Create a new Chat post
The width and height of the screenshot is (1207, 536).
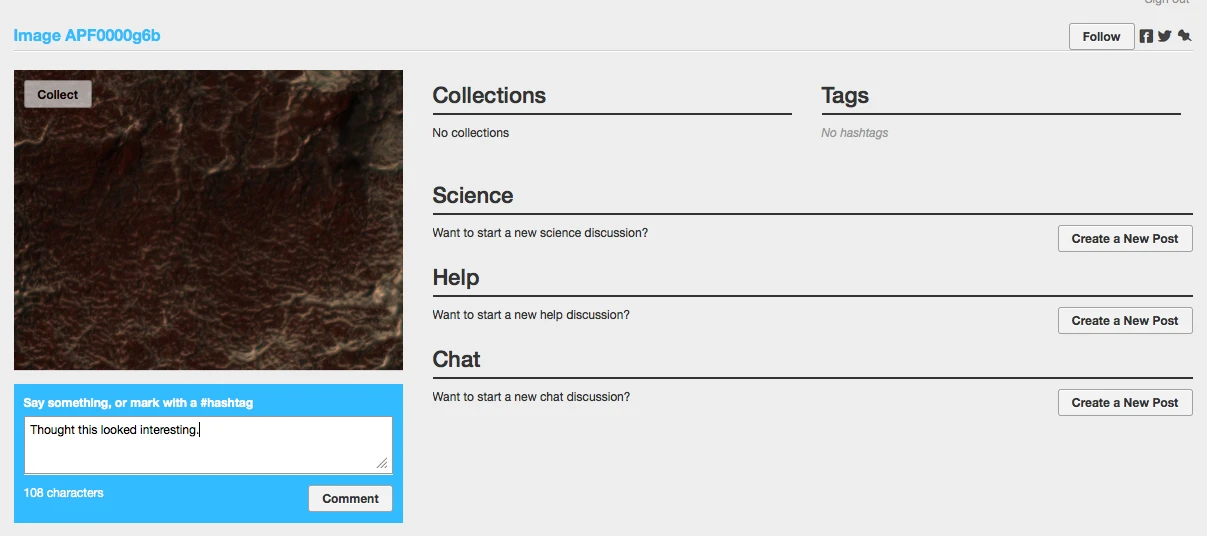click(x=1125, y=402)
